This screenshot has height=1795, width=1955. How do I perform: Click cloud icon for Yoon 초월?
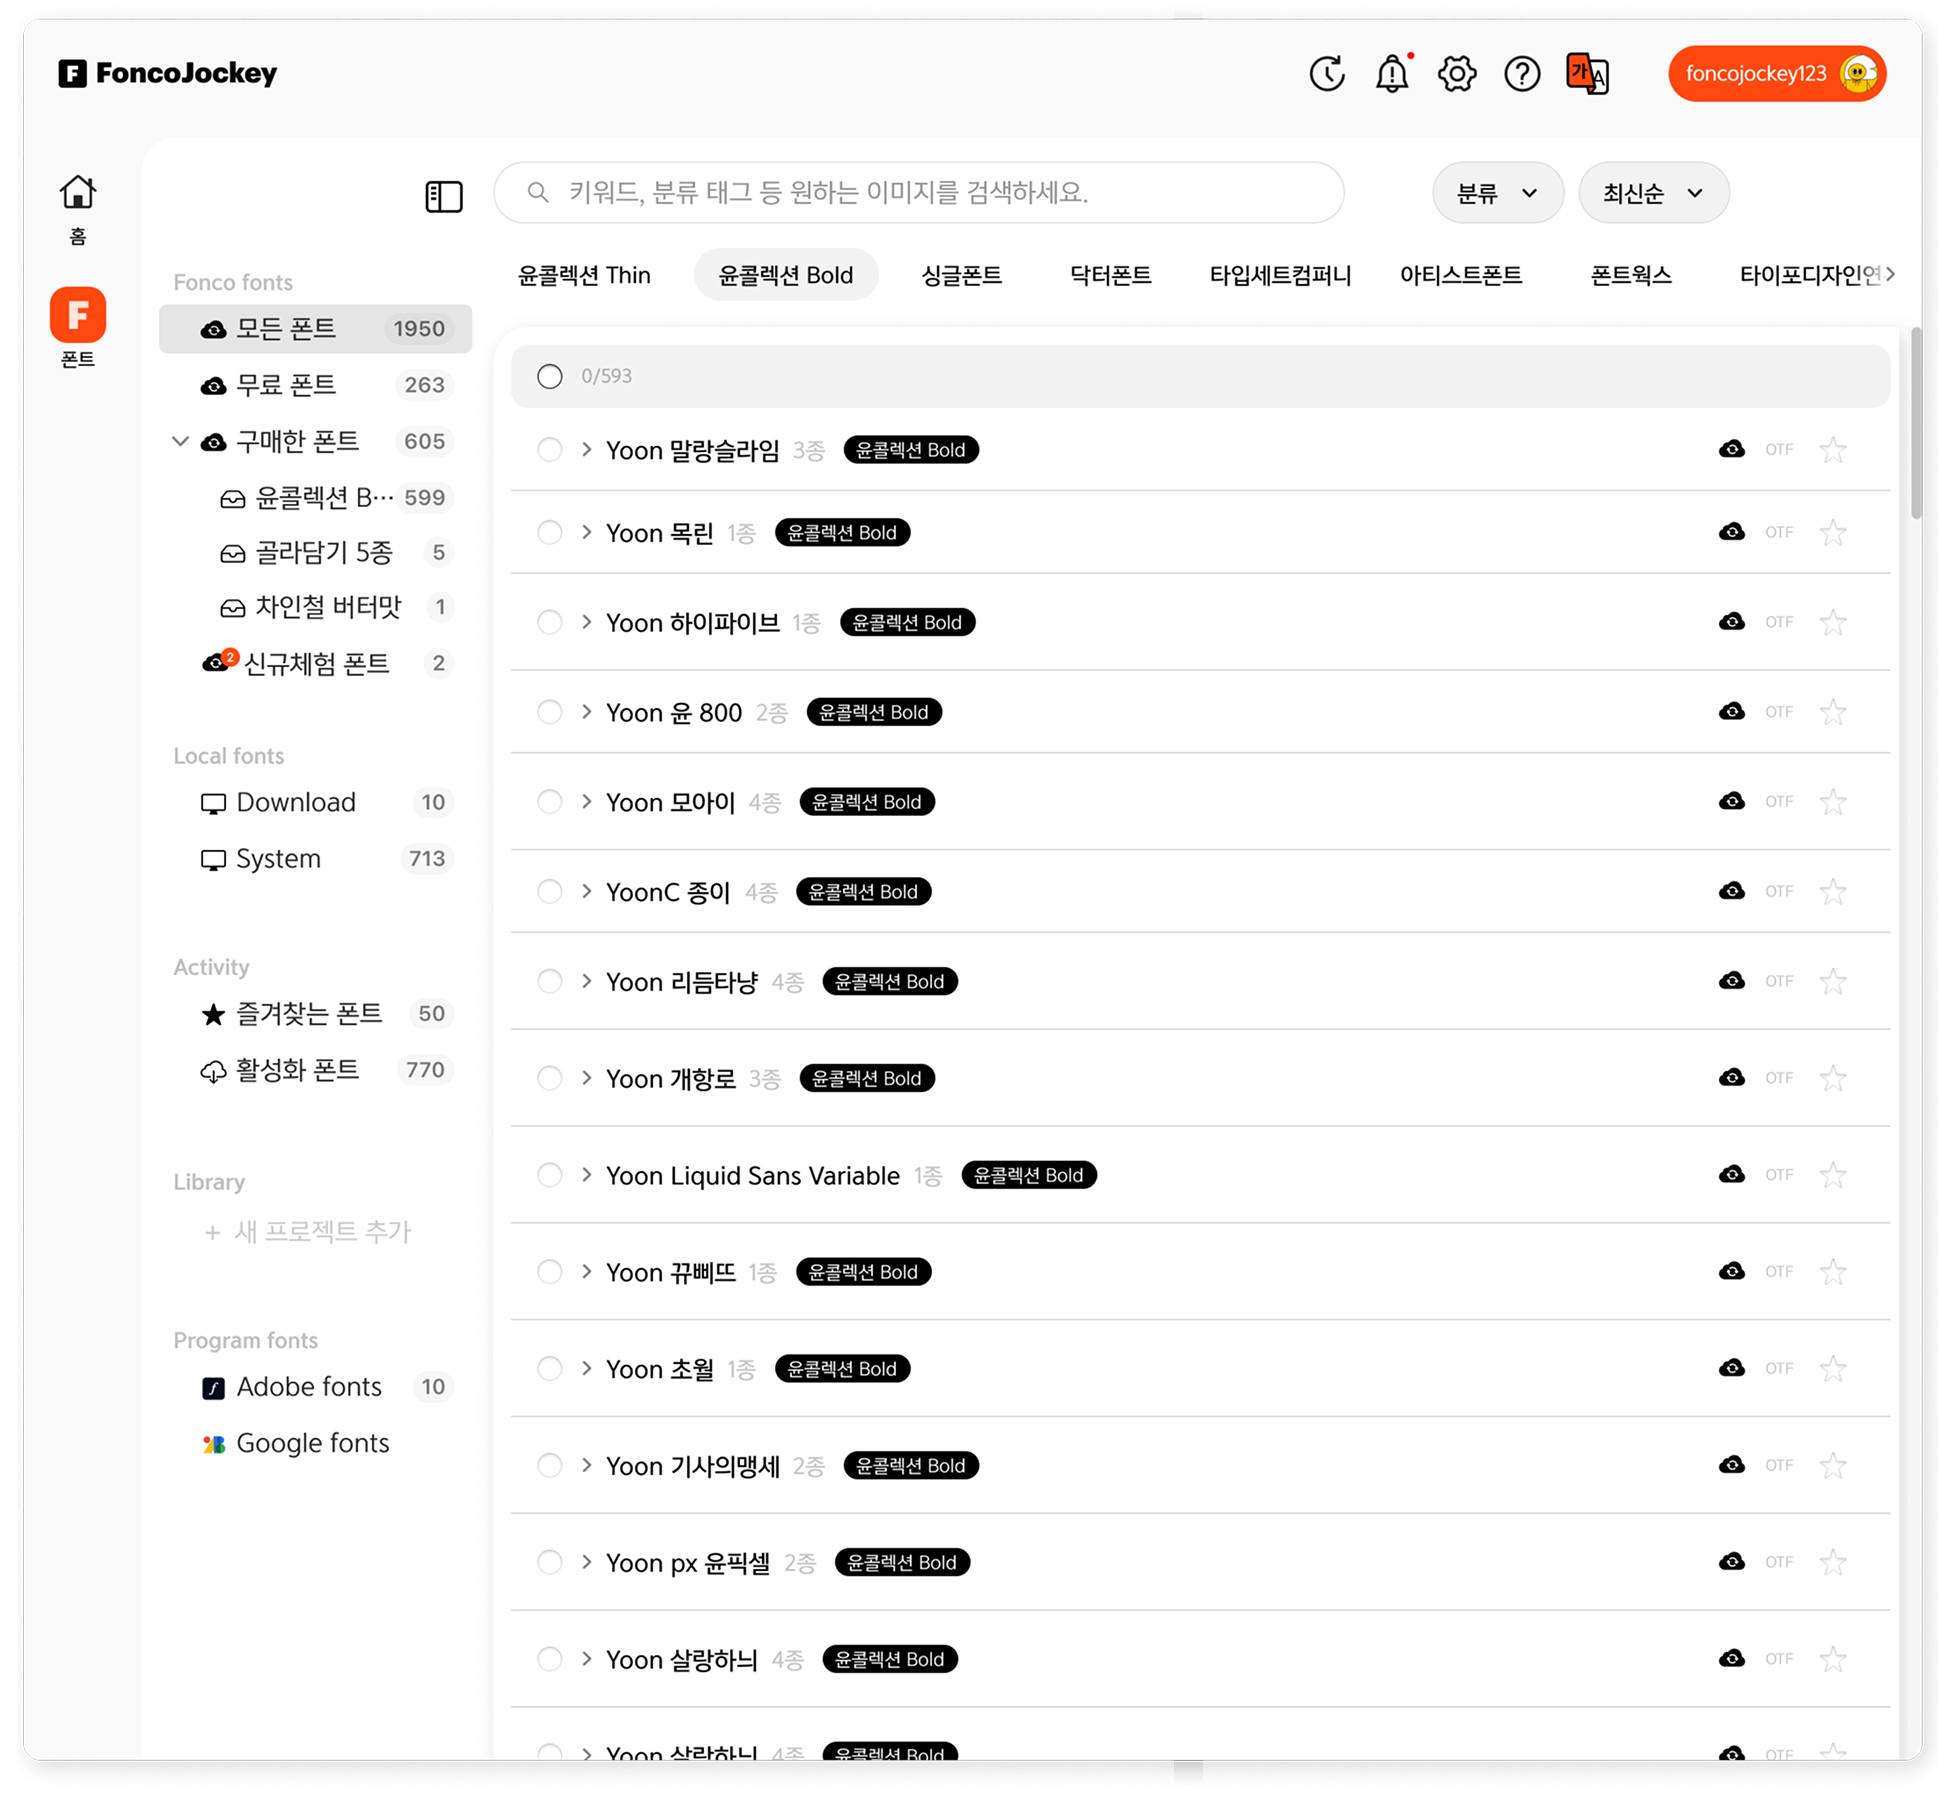click(x=1731, y=1369)
